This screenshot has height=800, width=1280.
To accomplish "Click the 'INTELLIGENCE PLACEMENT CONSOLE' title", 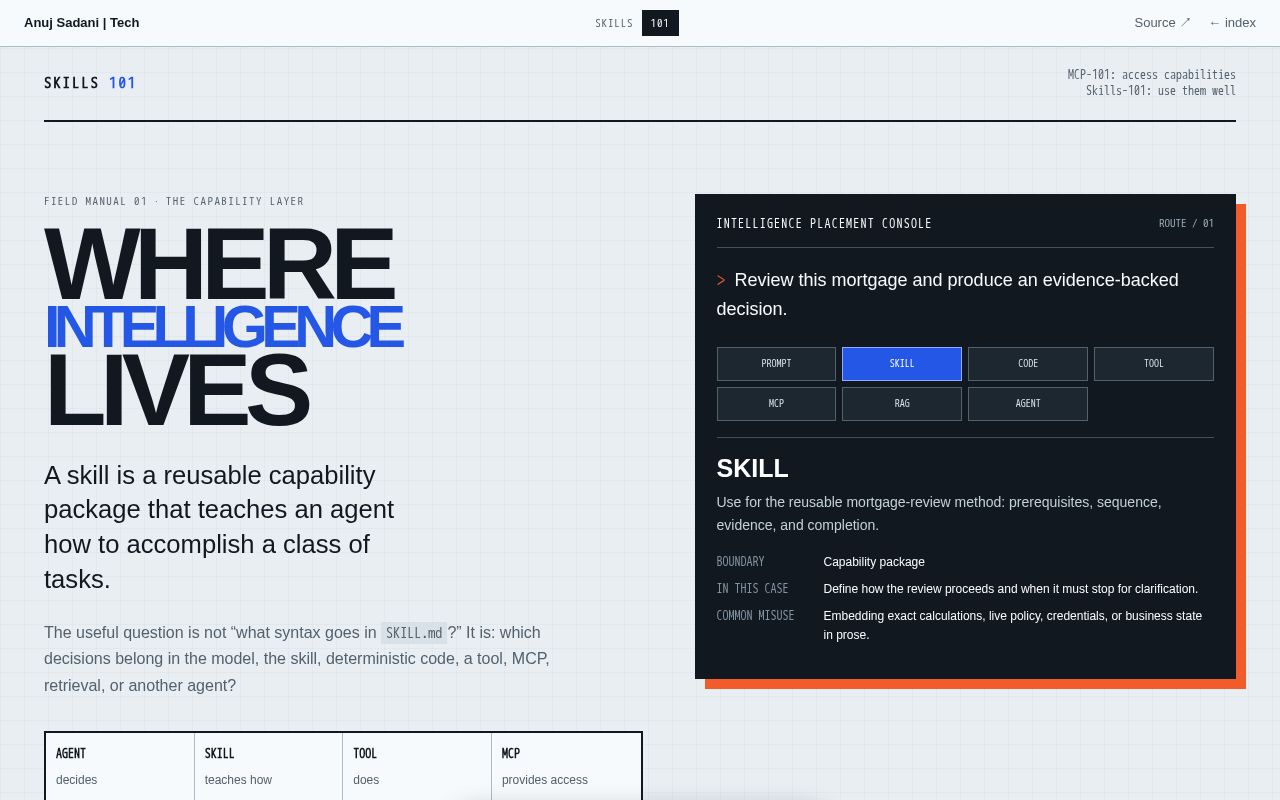I will 824,224.
